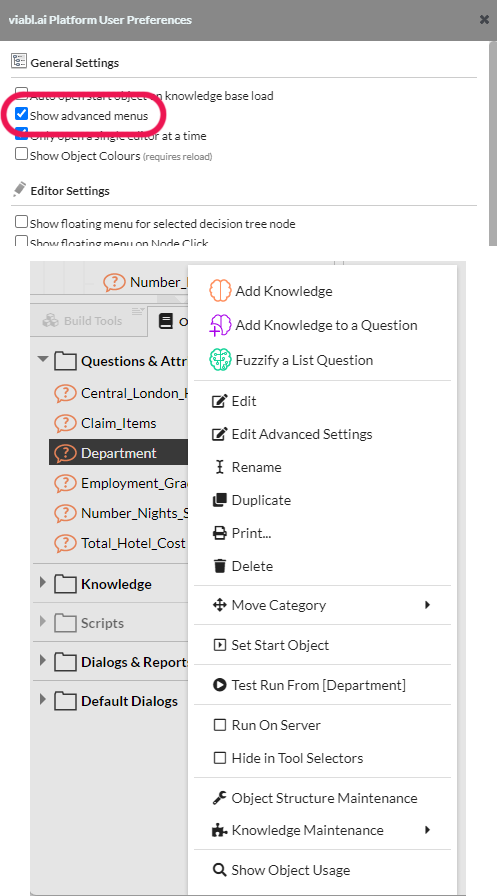Expand the Default Dialogs folder arrow
497x896 pixels.
[42, 699]
